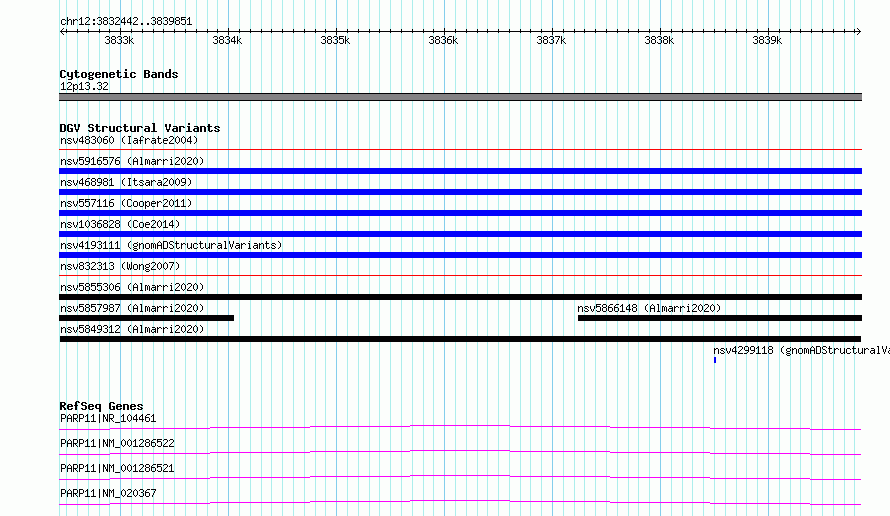This screenshot has width=890, height=516.
Task: Click the short nsv5857987 black bar
Action: pos(146,318)
